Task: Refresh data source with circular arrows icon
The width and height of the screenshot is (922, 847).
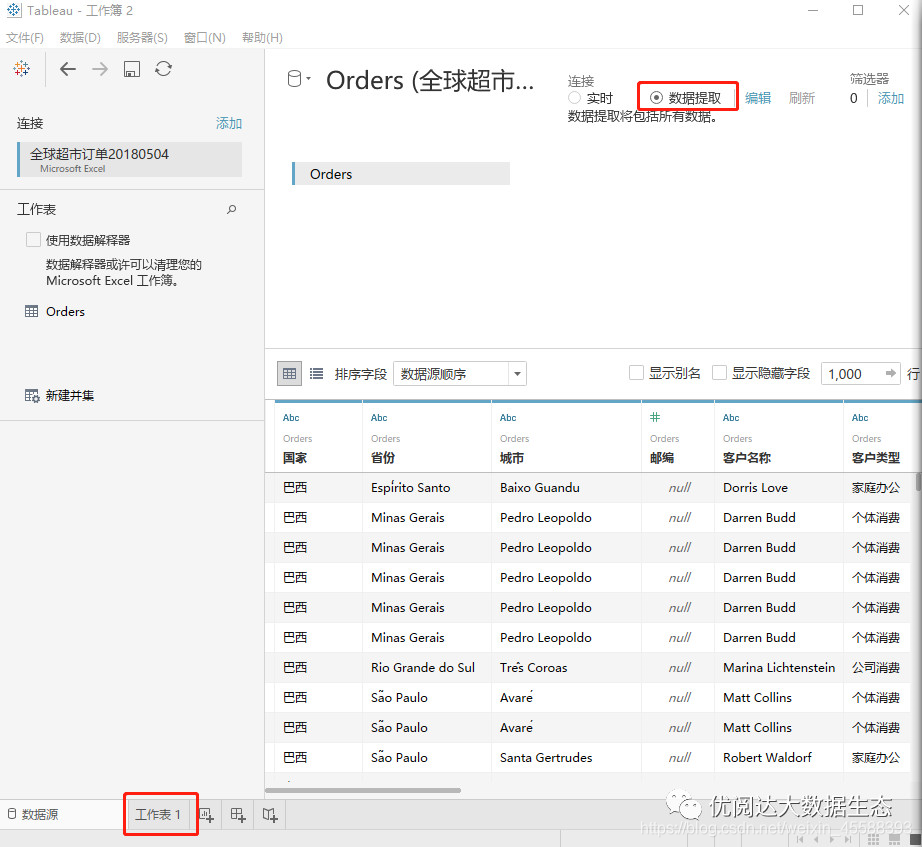Action: pyautogui.click(x=163, y=69)
